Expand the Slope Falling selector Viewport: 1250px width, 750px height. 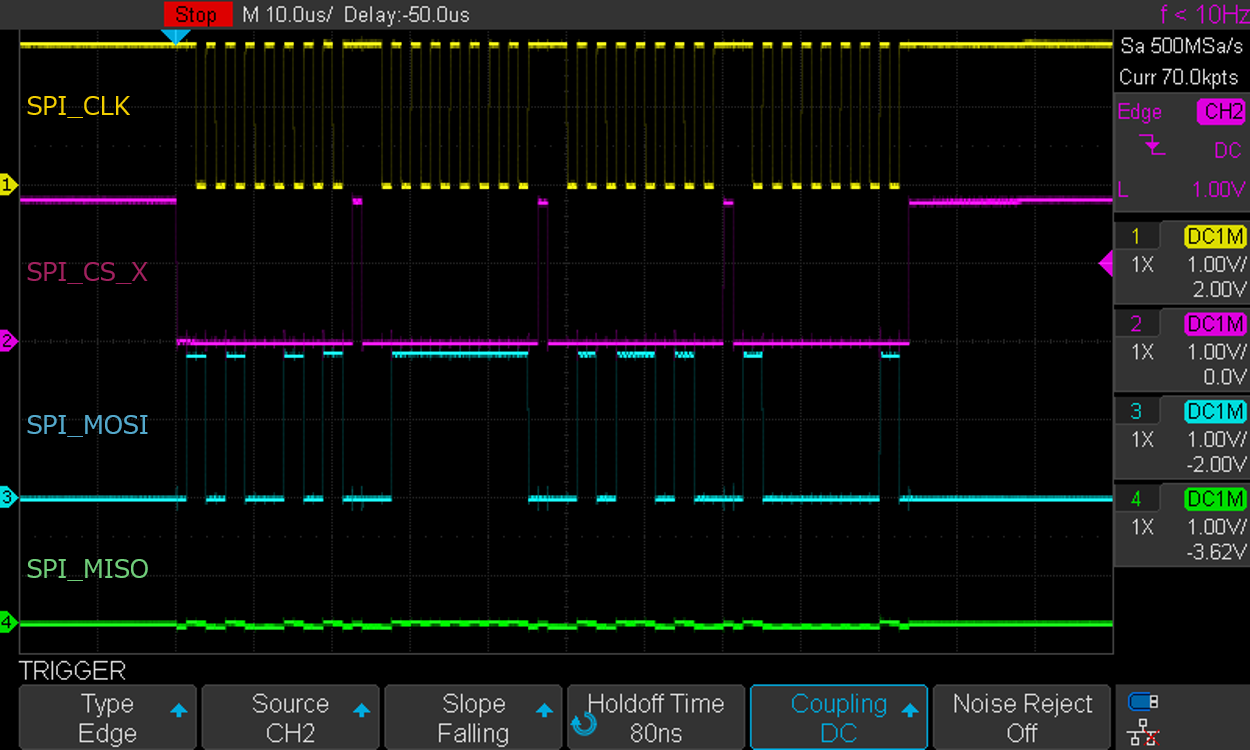click(x=473, y=716)
